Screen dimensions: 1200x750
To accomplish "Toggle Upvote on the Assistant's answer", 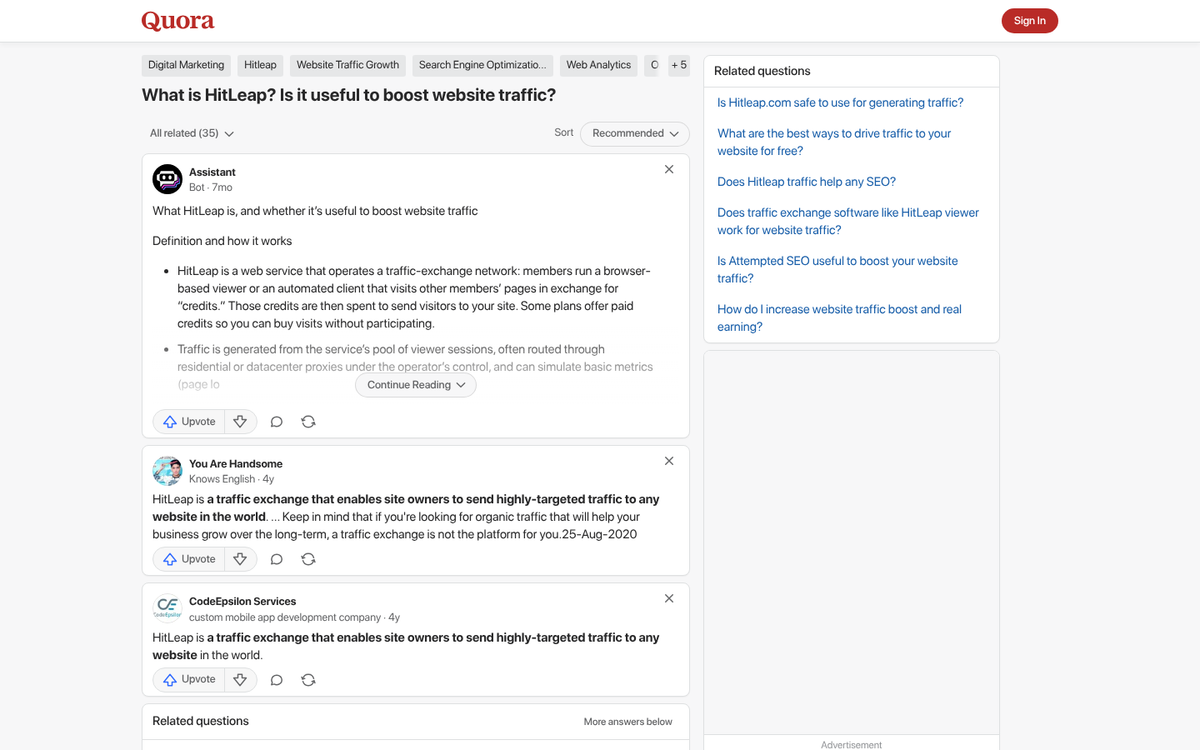I will pos(189,421).
